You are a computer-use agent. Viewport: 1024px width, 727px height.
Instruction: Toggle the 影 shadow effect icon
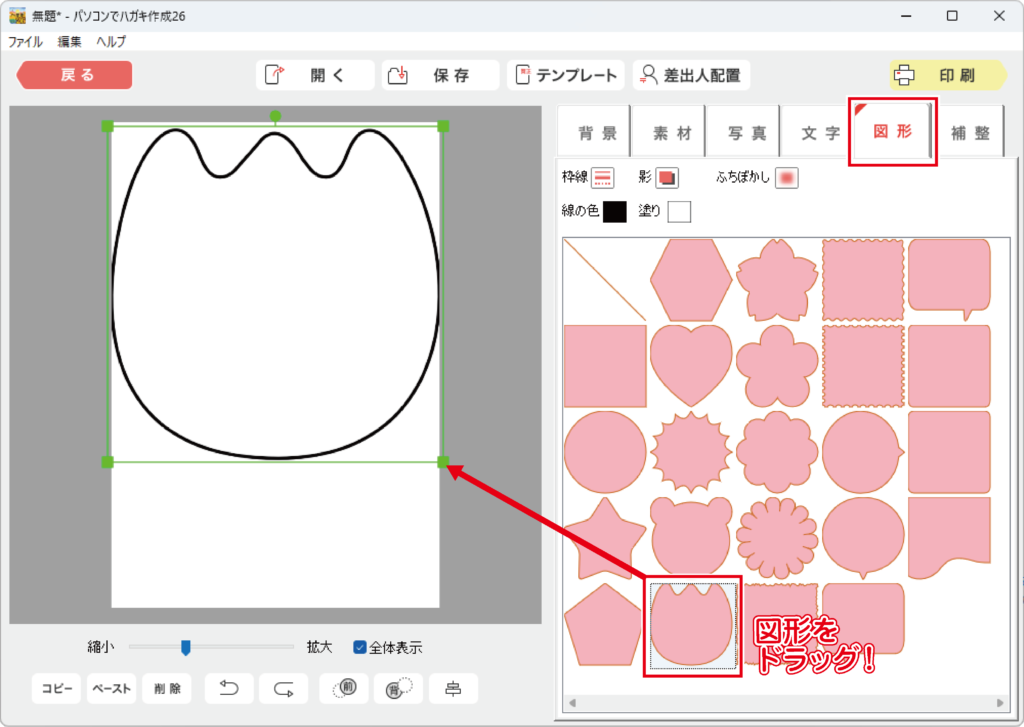click(667, 178)
